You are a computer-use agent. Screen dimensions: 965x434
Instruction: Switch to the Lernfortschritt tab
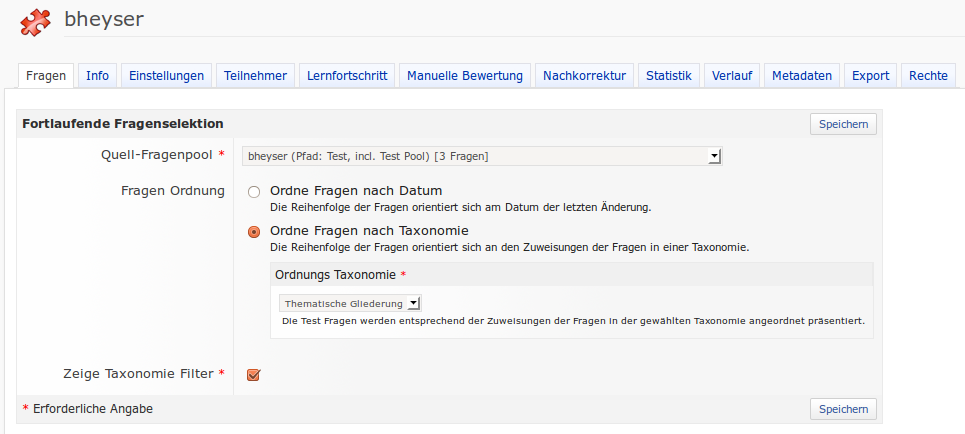(x=347, y=76)
